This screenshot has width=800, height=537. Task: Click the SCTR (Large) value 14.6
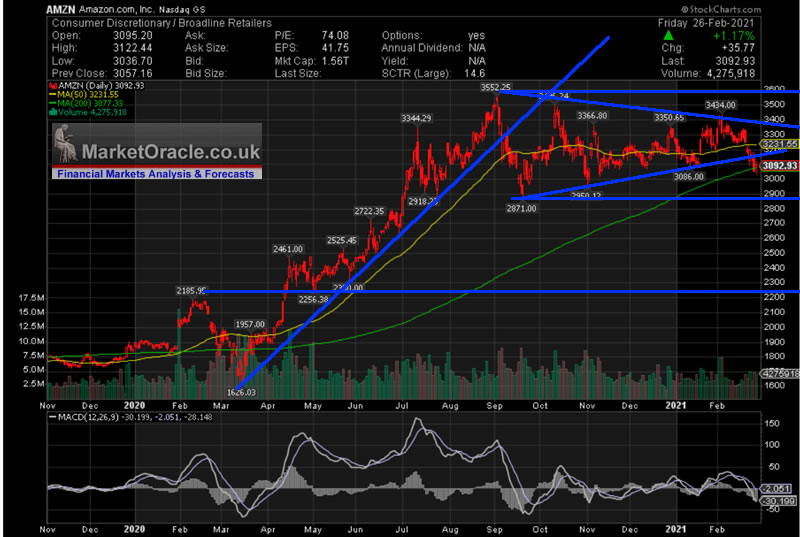(x=476, y=73)
